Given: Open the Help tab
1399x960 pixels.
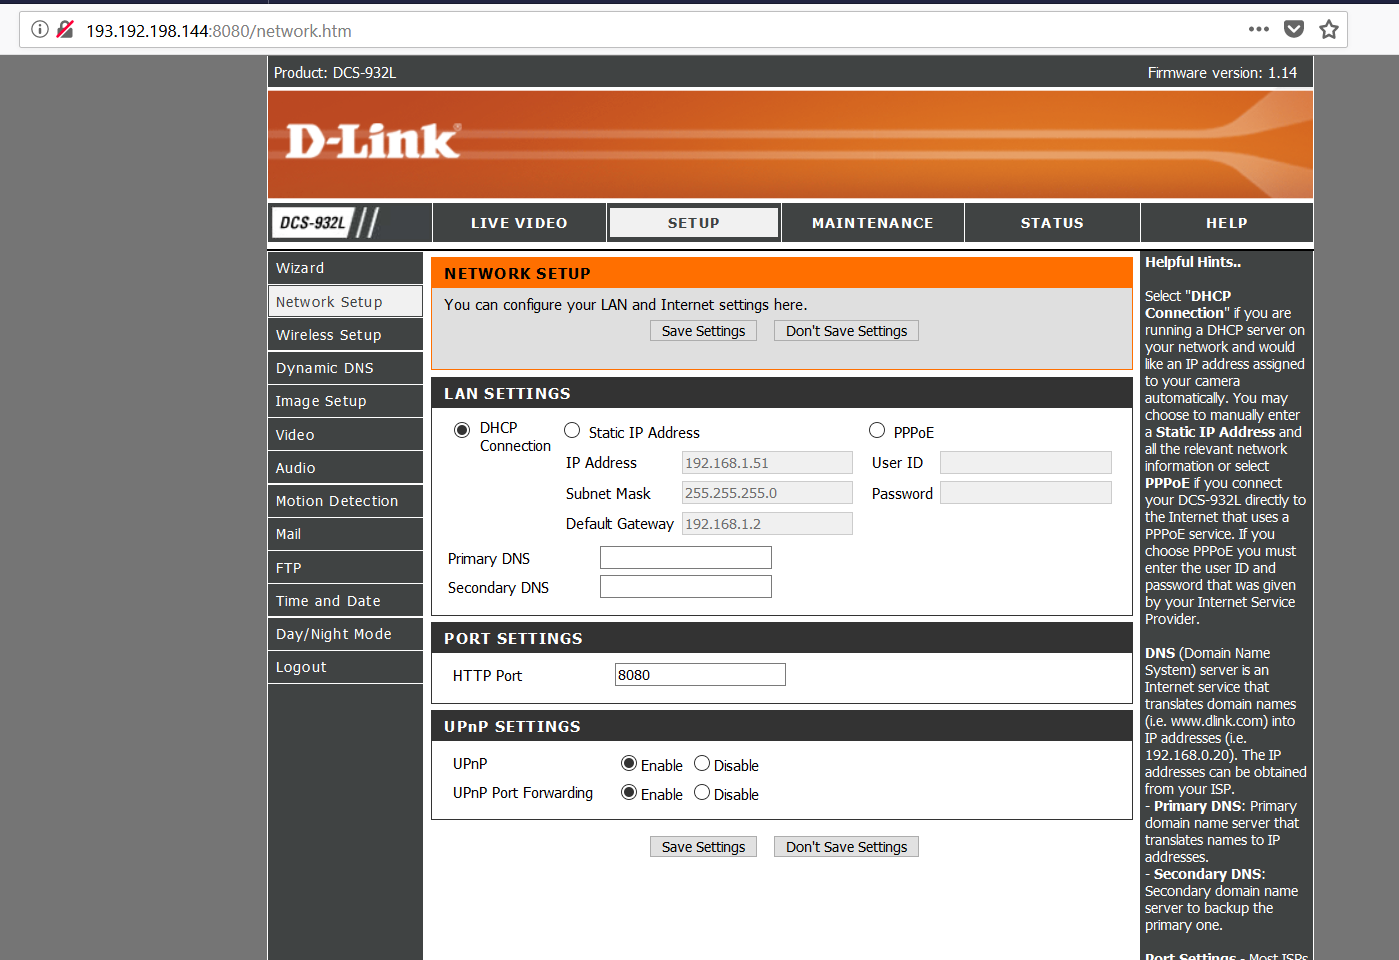Looking at the screenshot, I should point(1227,223).
